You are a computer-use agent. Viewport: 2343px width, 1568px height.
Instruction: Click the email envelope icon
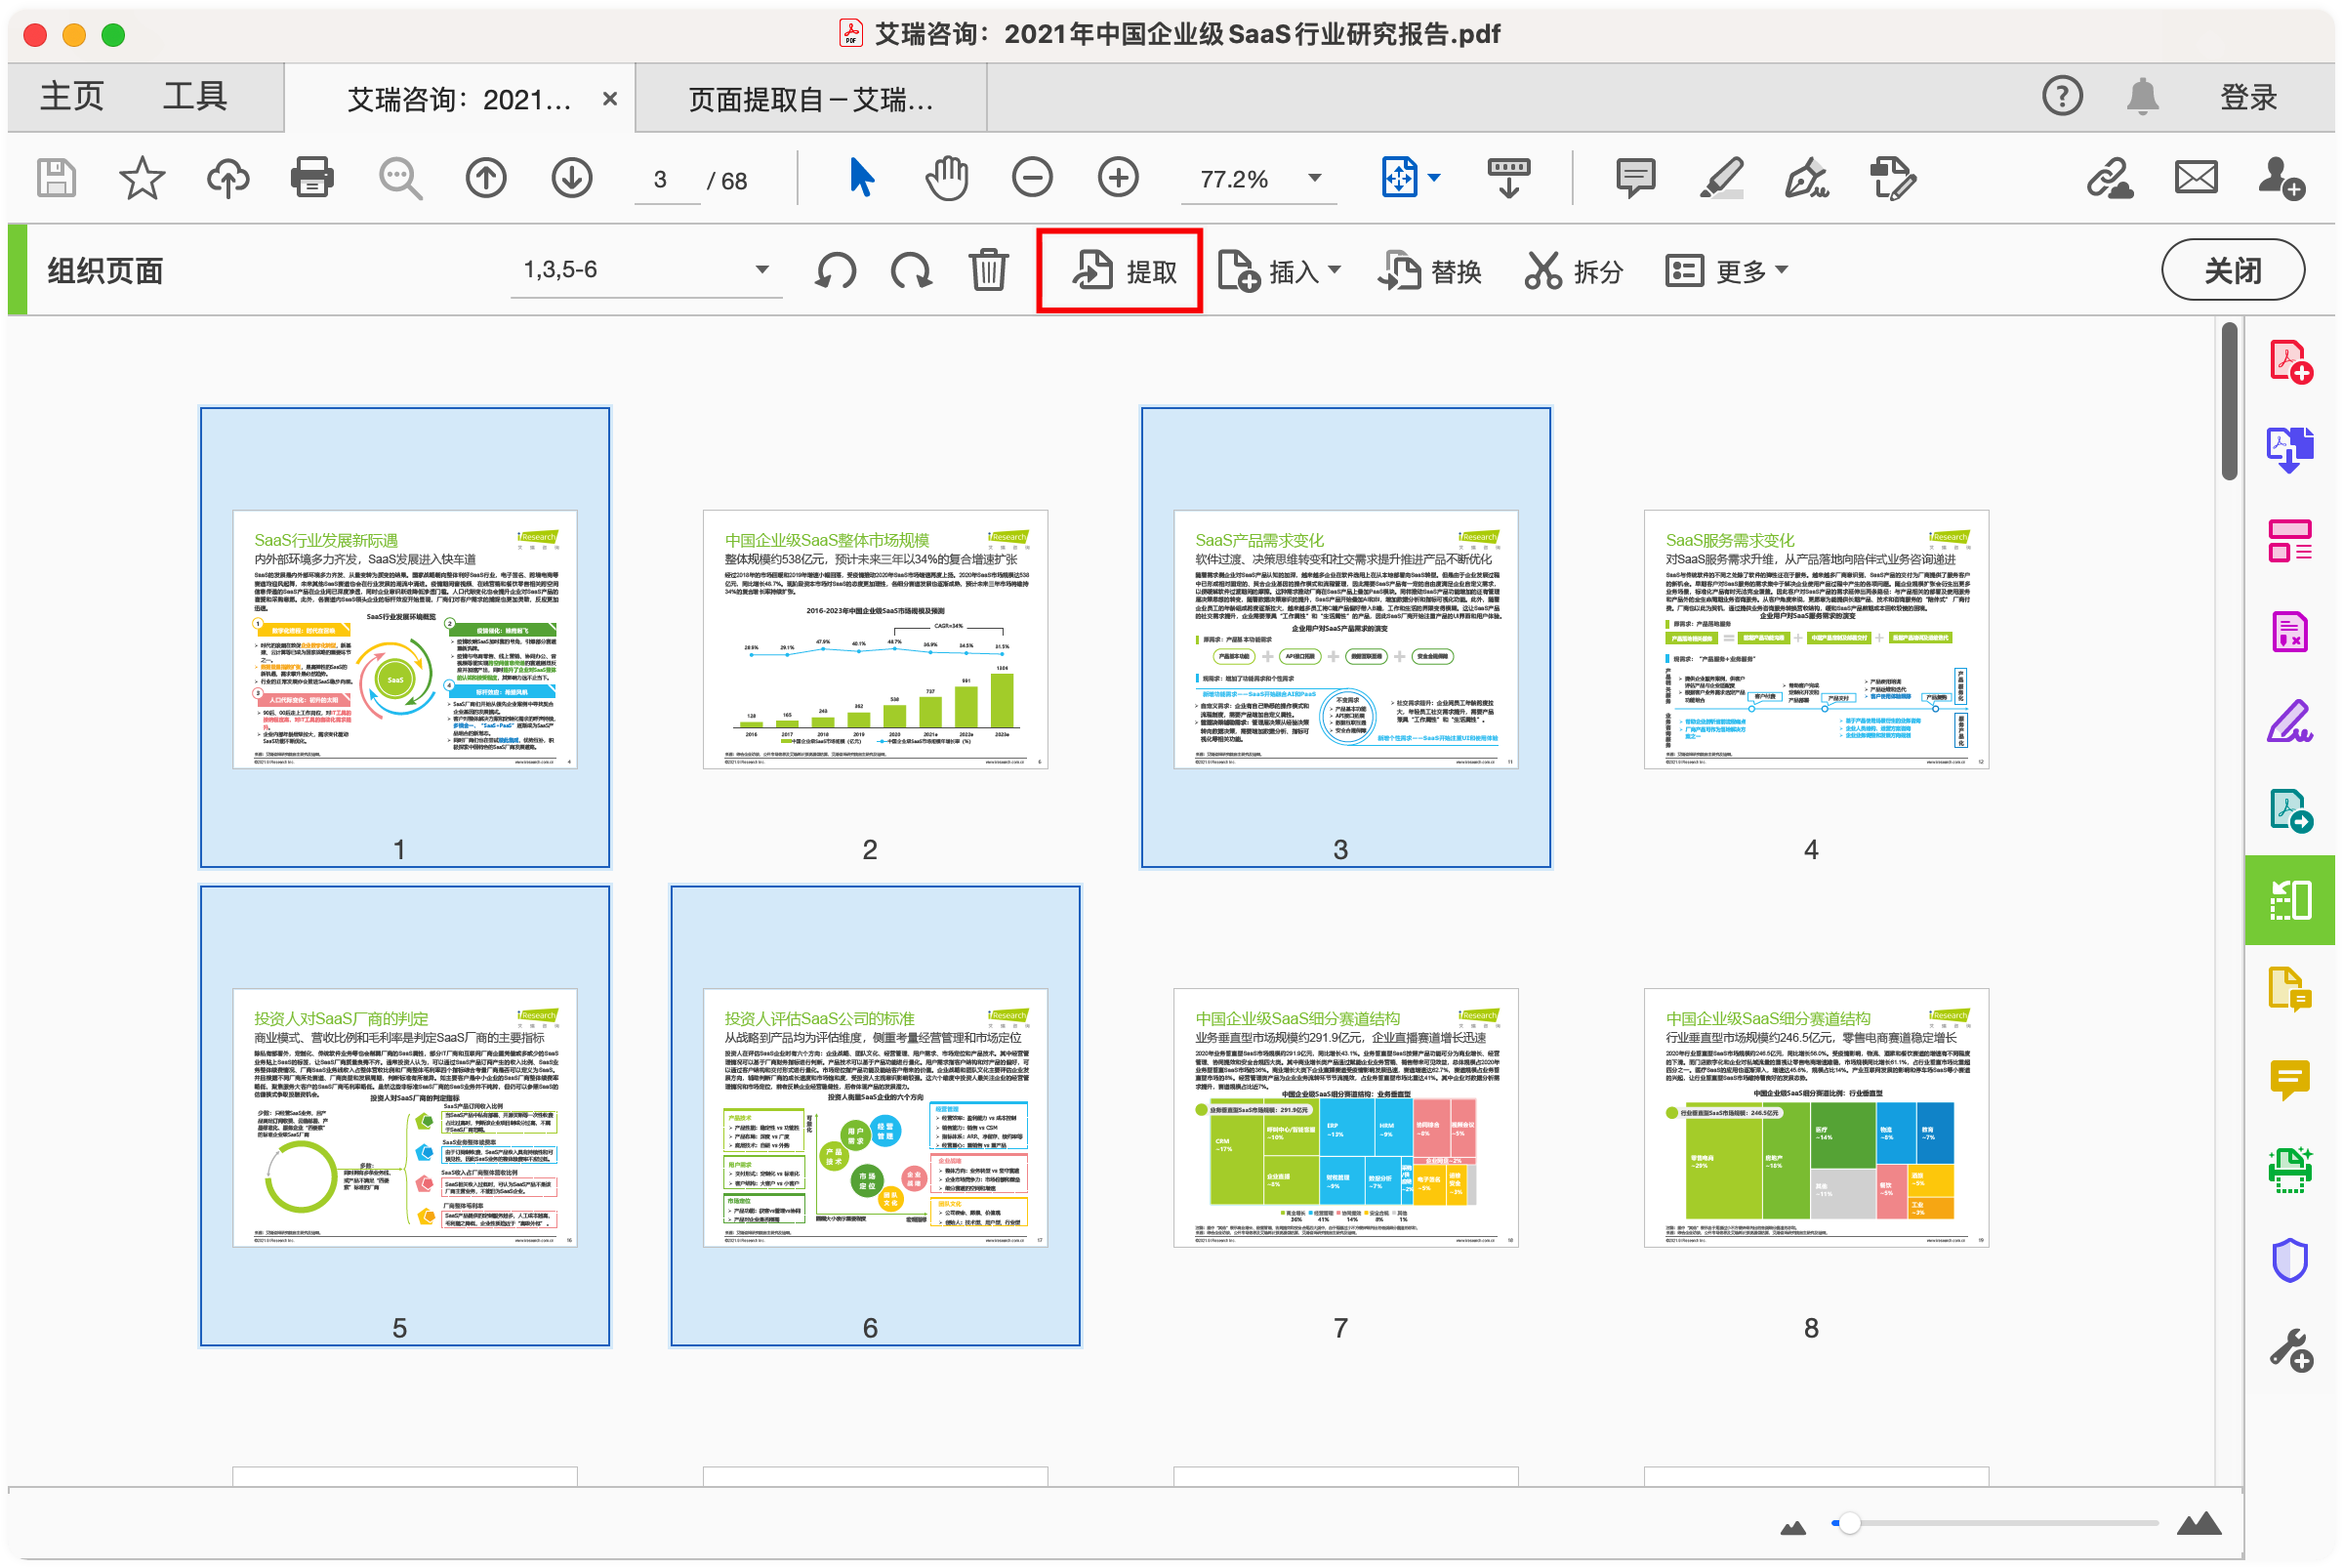point(2195,179)
